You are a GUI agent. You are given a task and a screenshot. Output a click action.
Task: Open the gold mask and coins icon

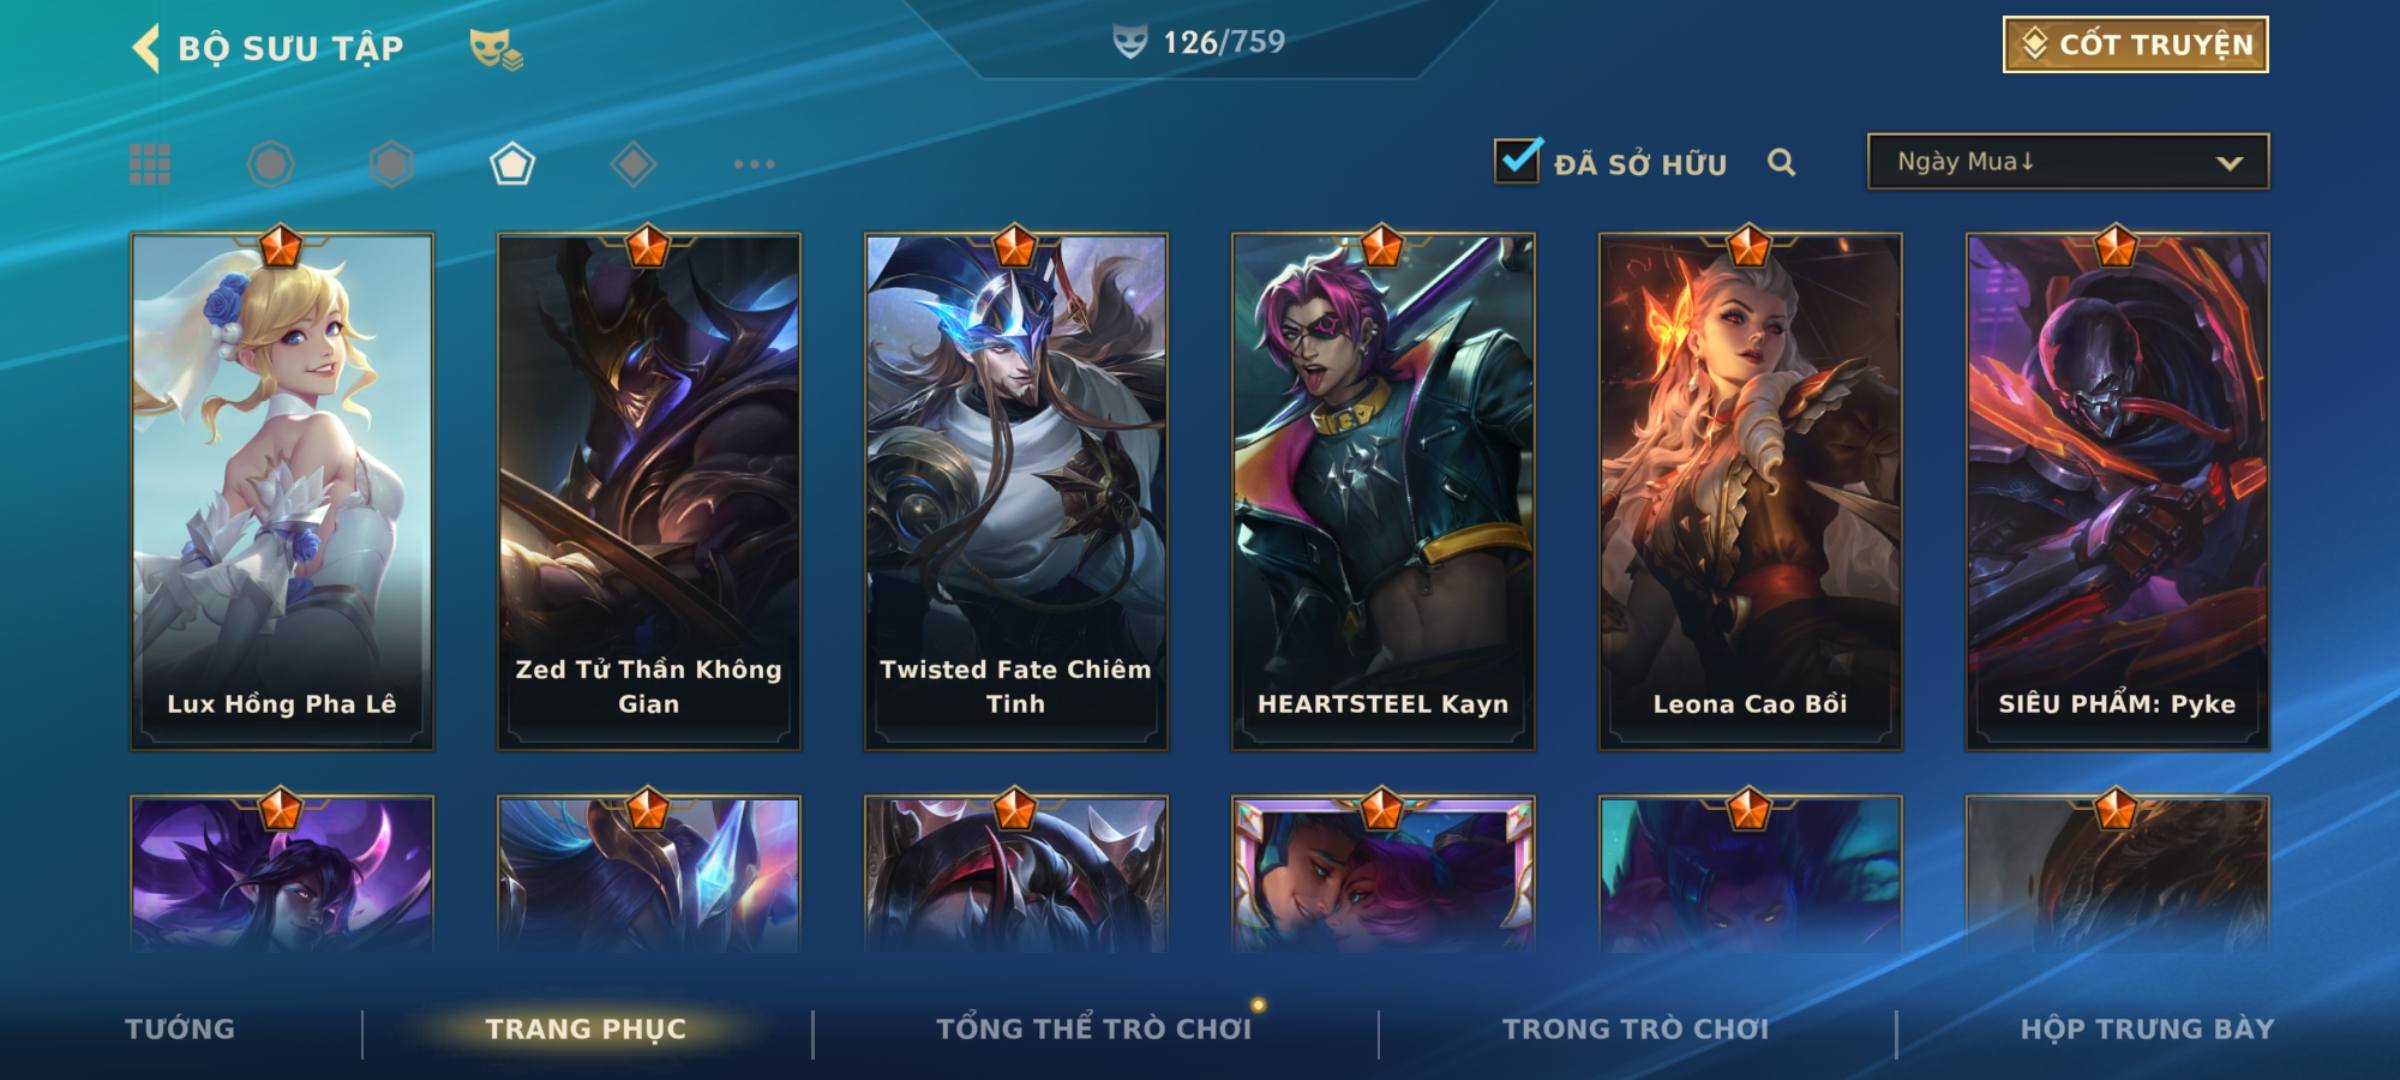(496, 49)
